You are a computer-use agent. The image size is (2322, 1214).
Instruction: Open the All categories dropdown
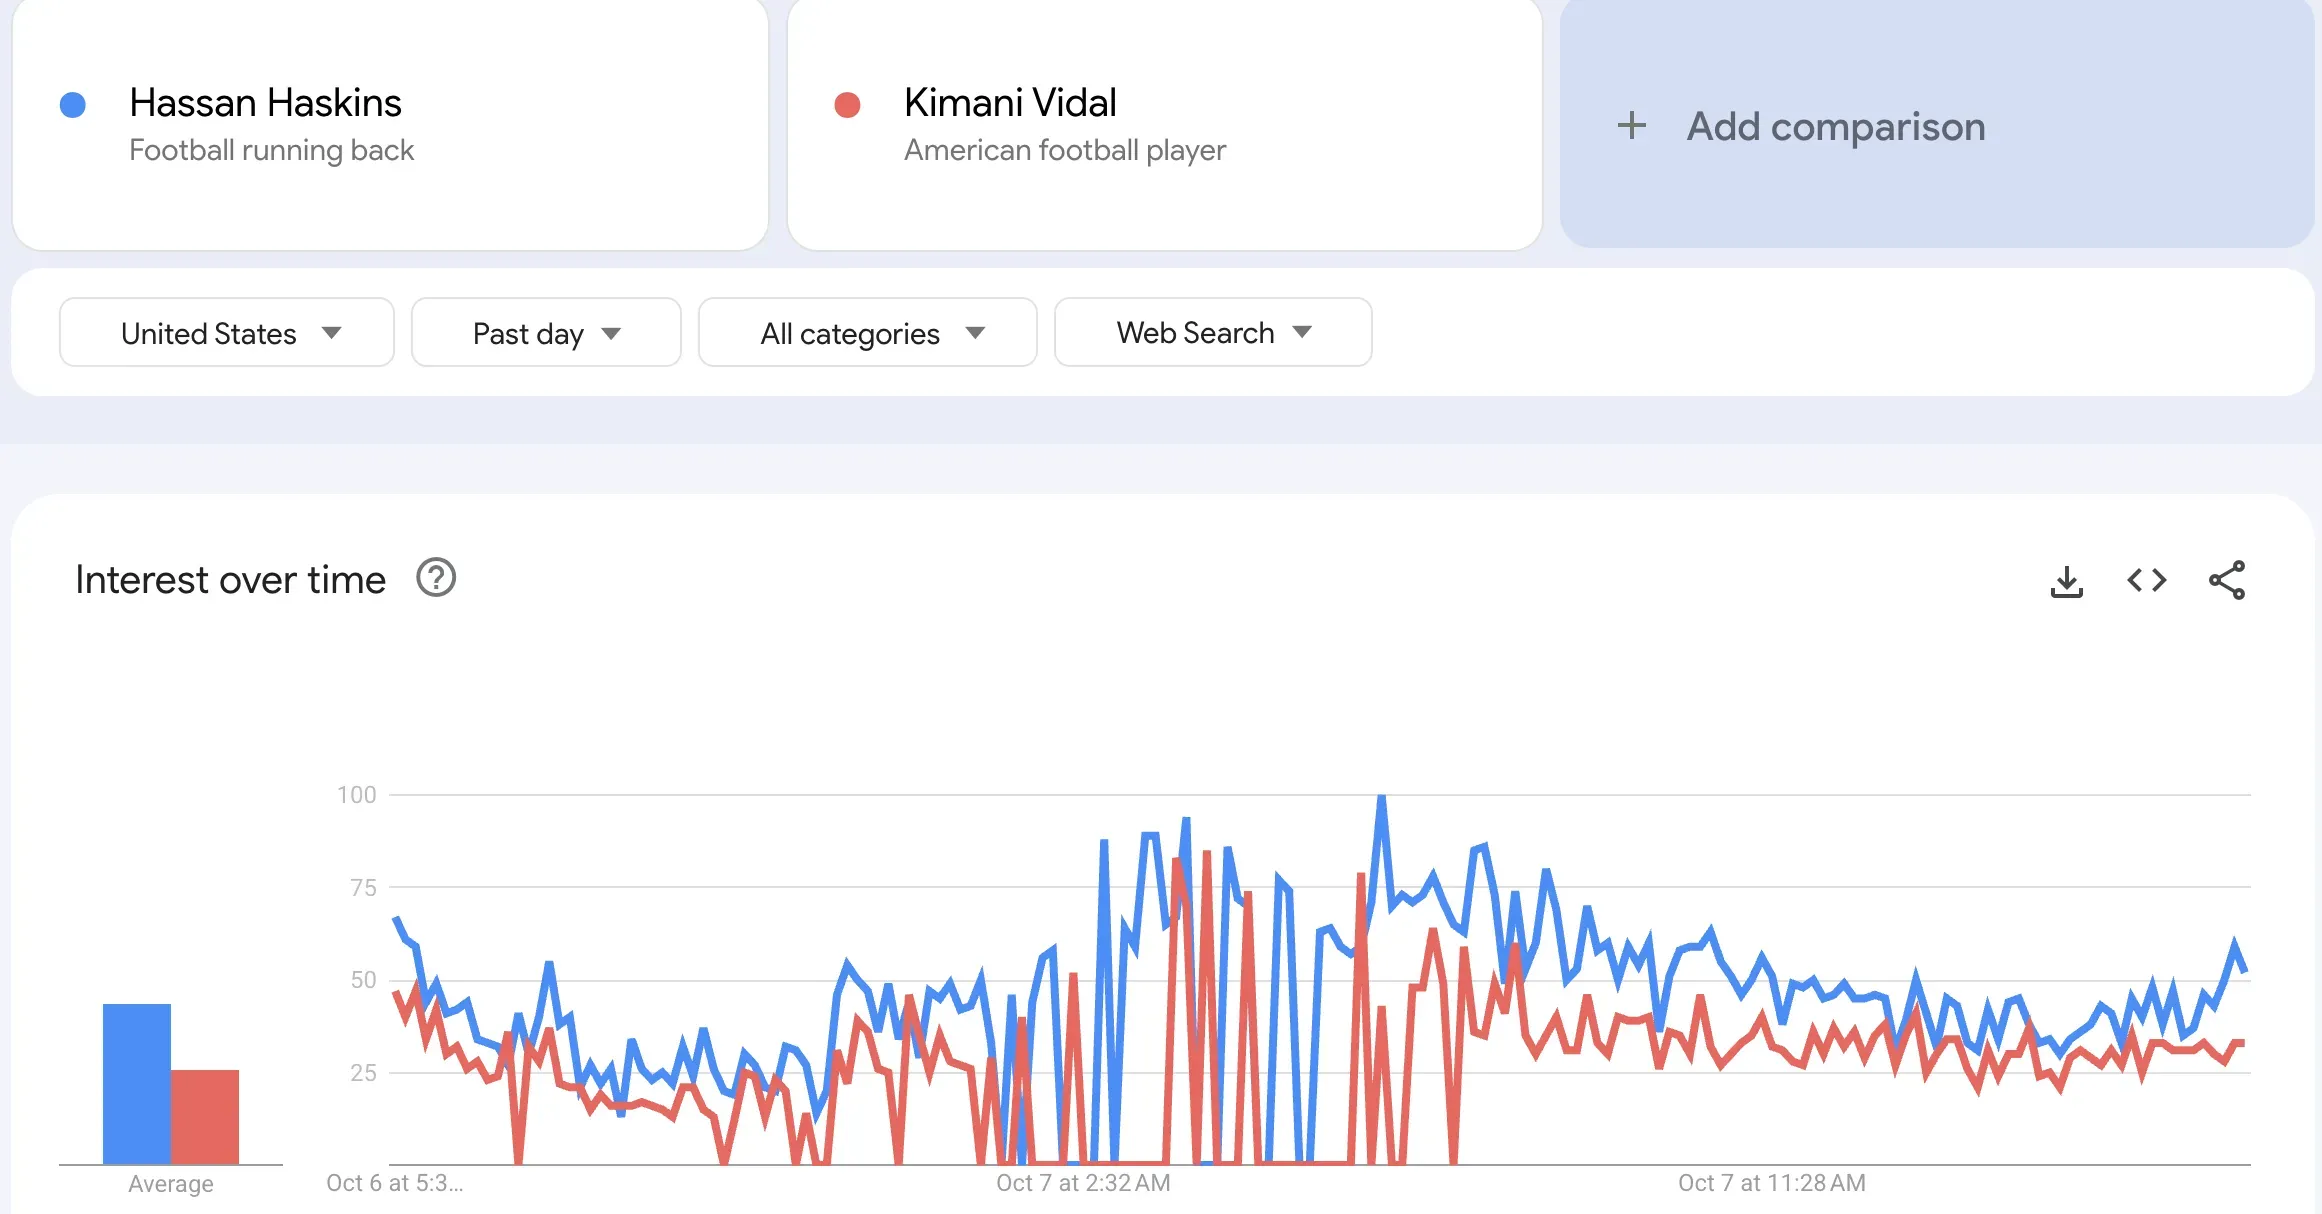(867, 333)
